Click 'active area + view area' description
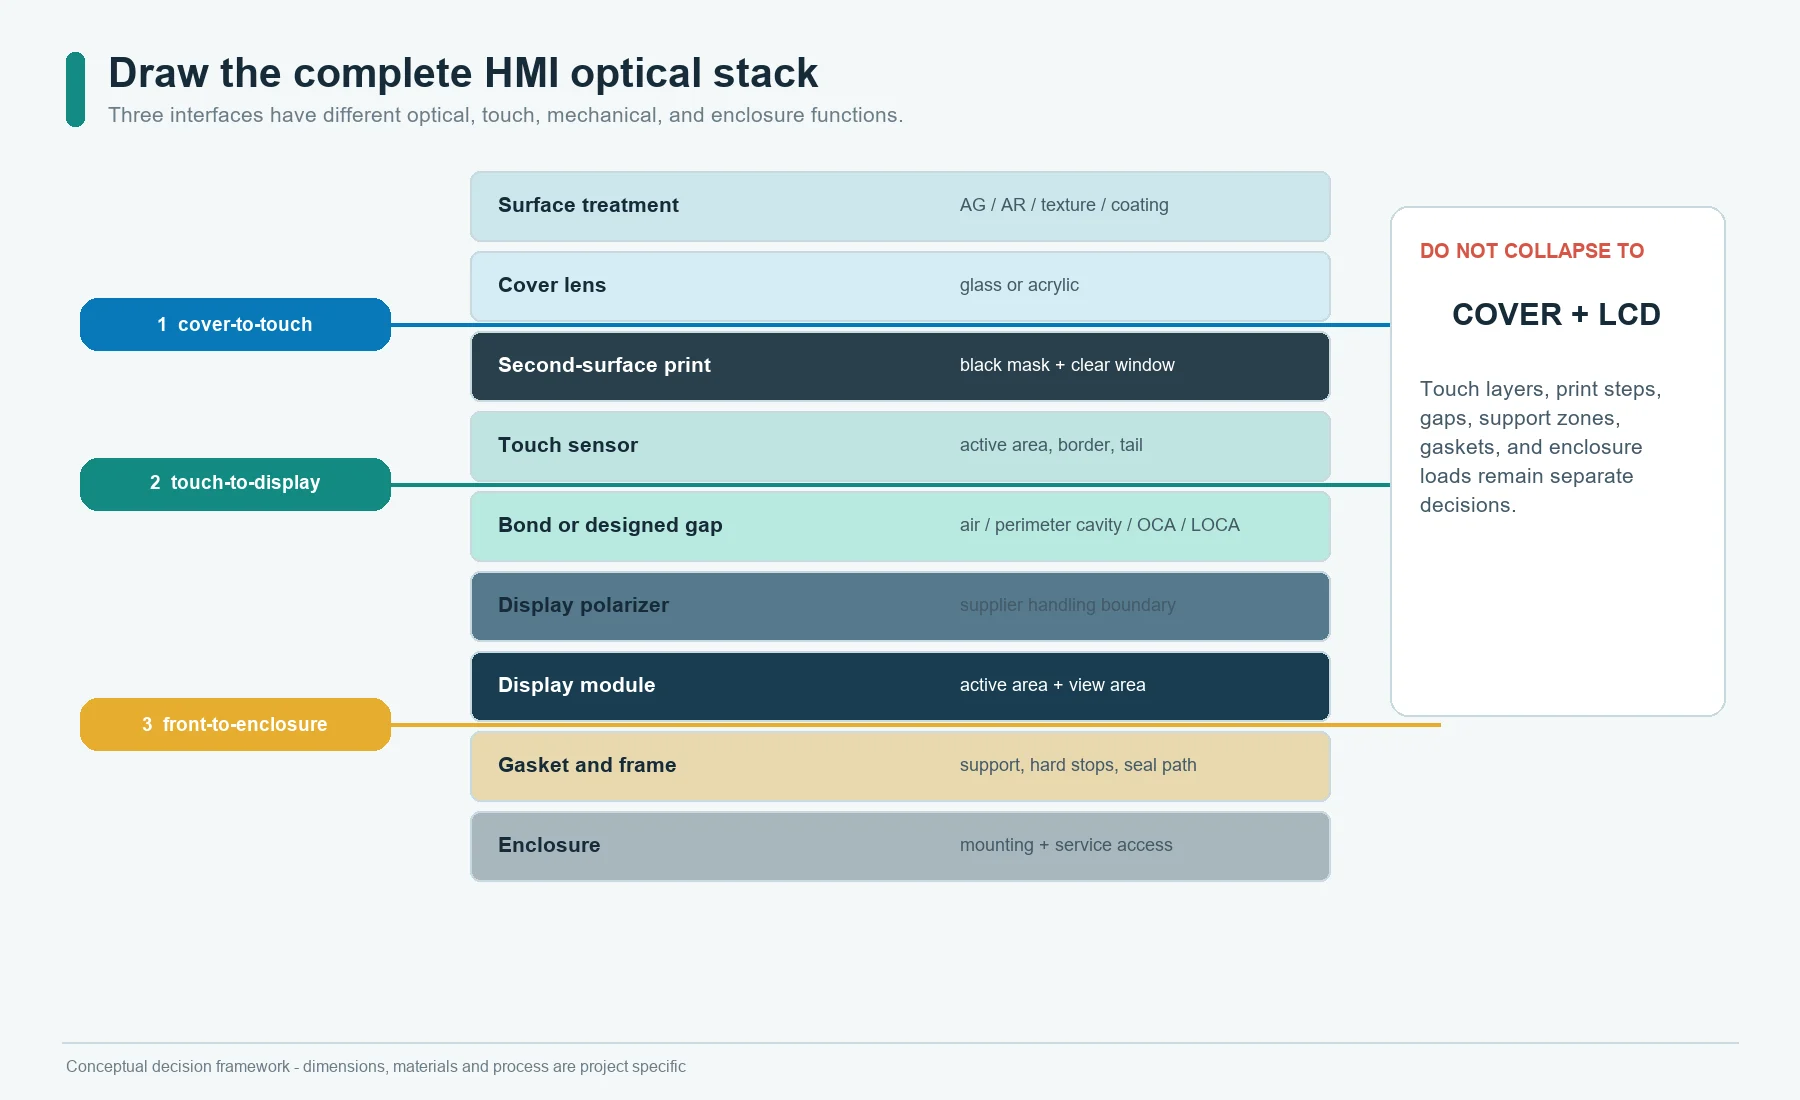This screenshot has width=1800, height=1100. click(x=1052, y=685)
